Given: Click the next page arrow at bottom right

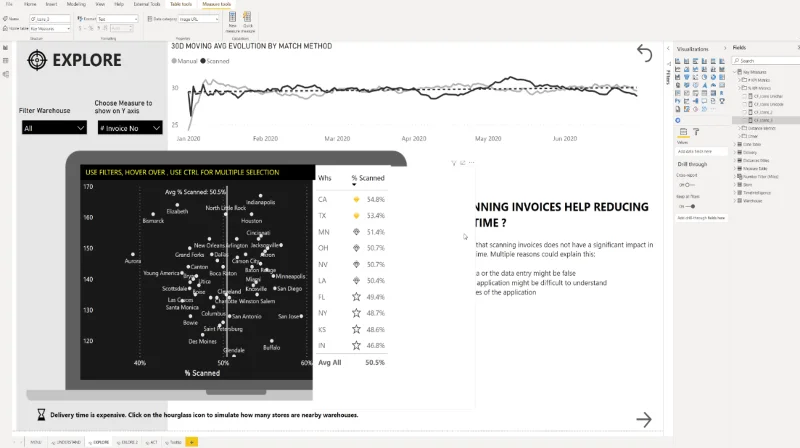Looking at the screenshot, I should pos(644,419).
